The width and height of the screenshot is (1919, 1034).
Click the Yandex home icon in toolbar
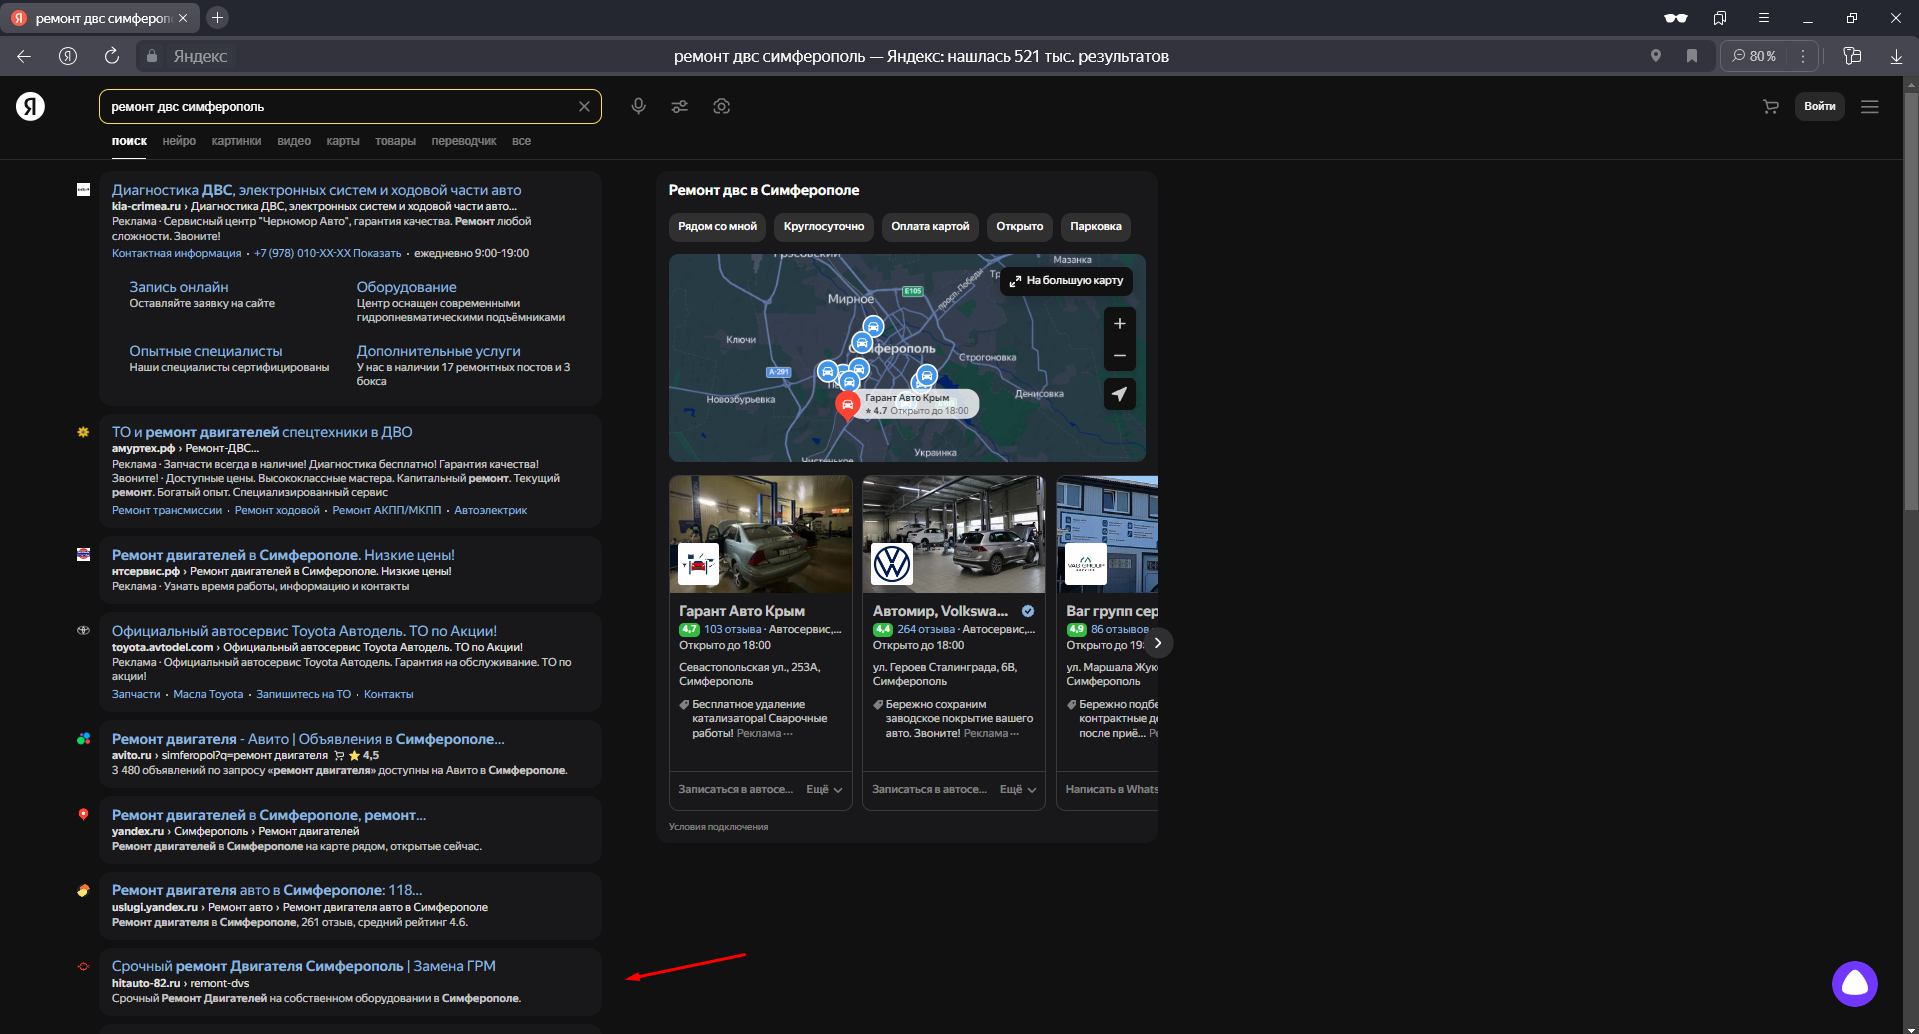click(68, 56)
